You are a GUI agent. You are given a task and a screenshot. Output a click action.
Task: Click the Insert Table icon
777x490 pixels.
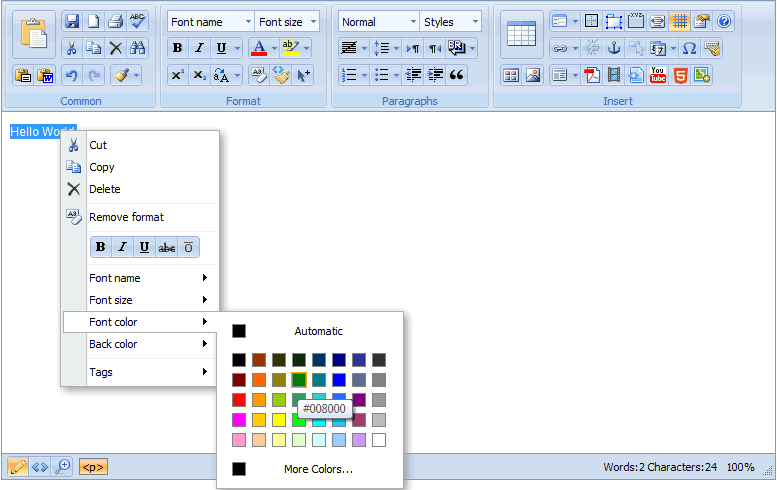pos(521,34)
